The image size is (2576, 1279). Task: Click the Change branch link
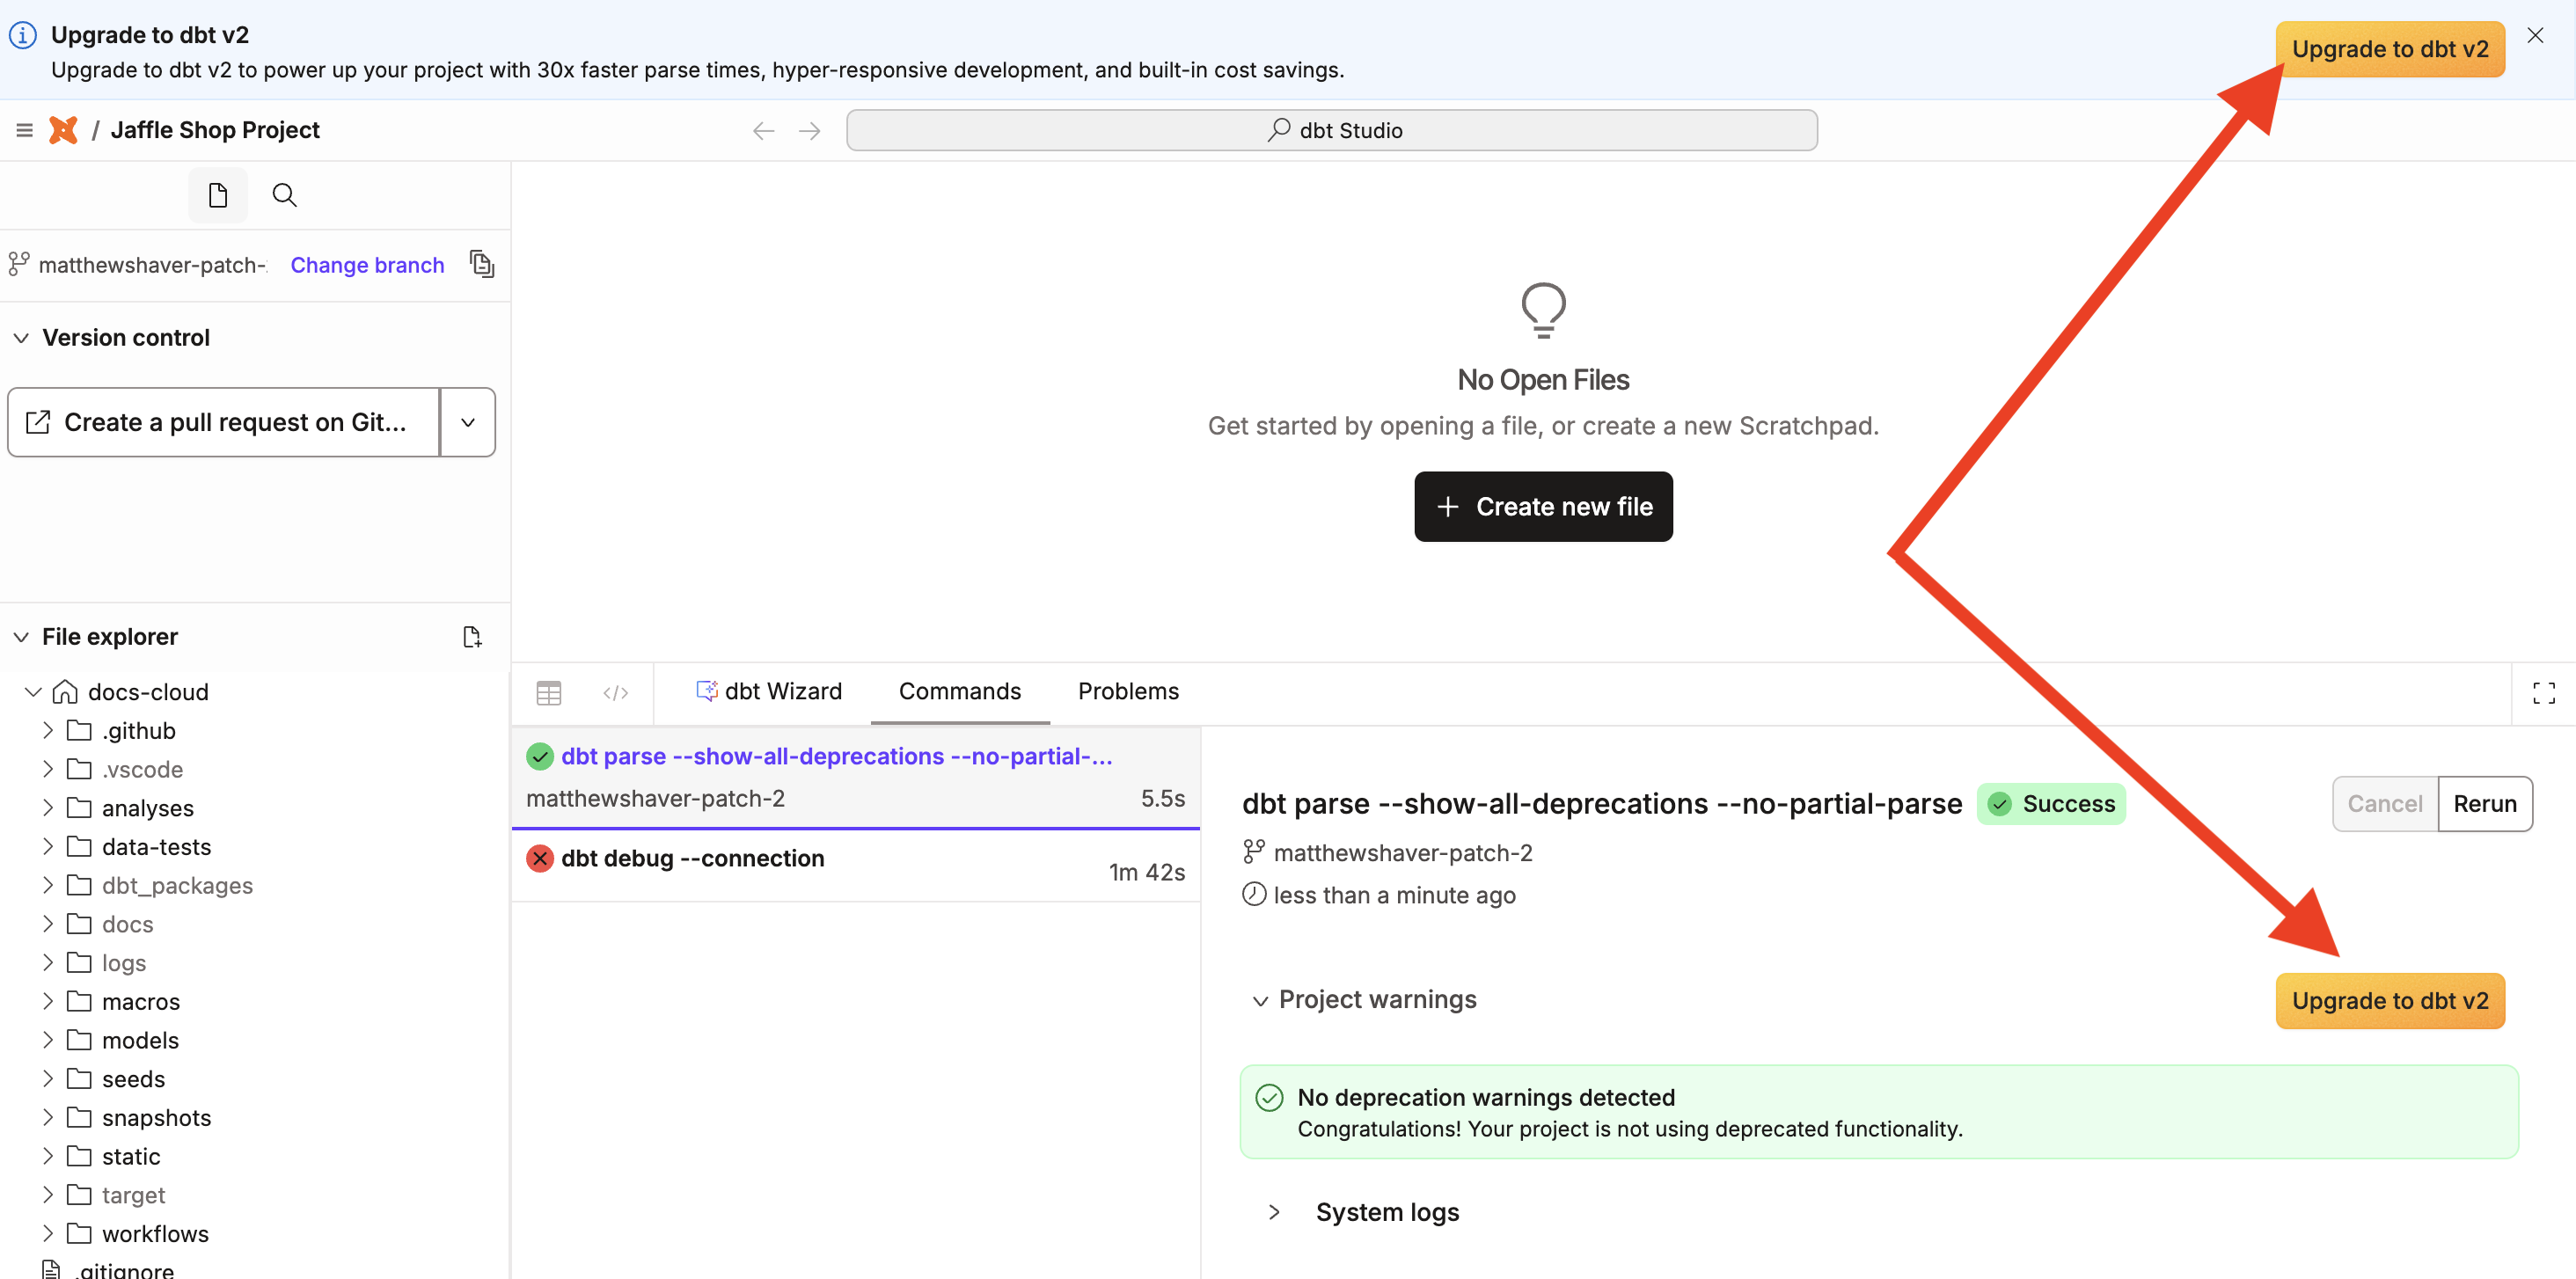(367, 265)
